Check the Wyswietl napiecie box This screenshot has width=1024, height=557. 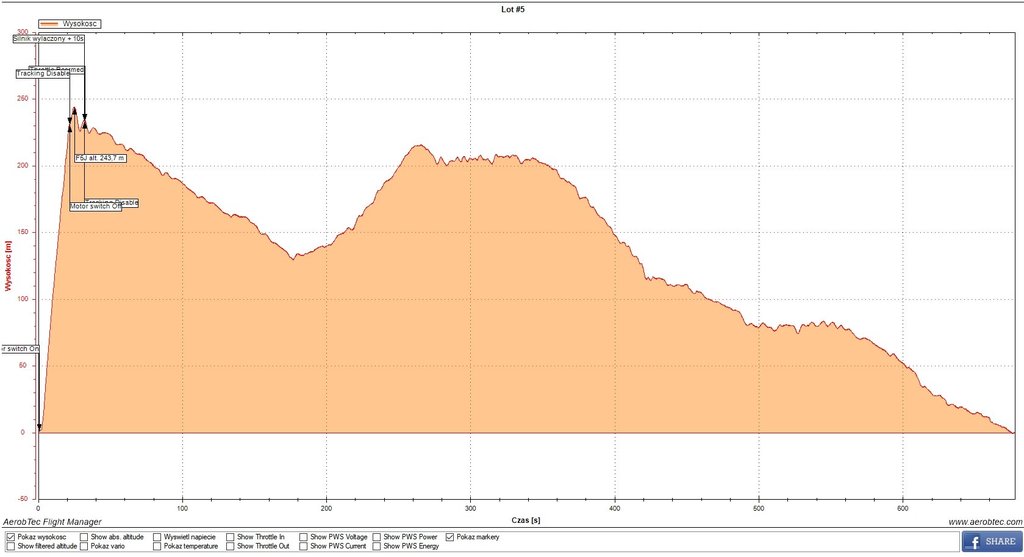coord(157,537)
